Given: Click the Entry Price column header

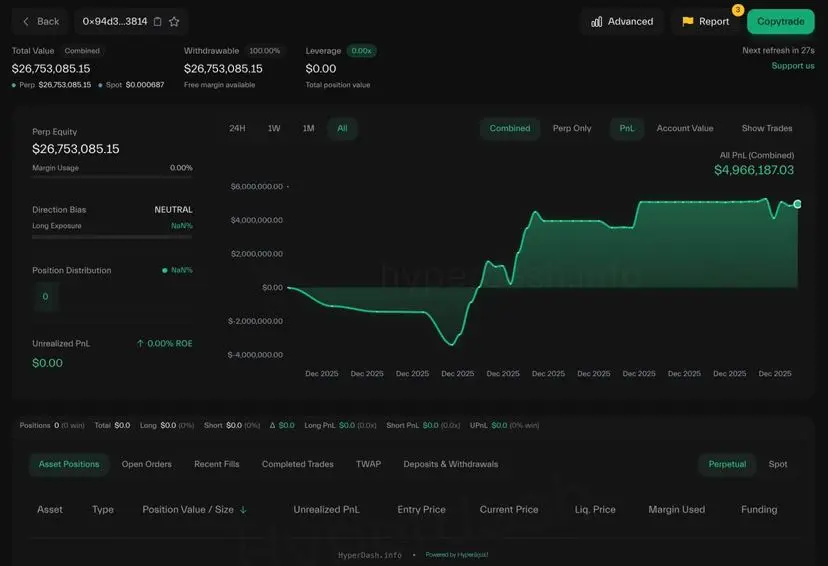Looking at the screenshot, I should pos(421,510).
